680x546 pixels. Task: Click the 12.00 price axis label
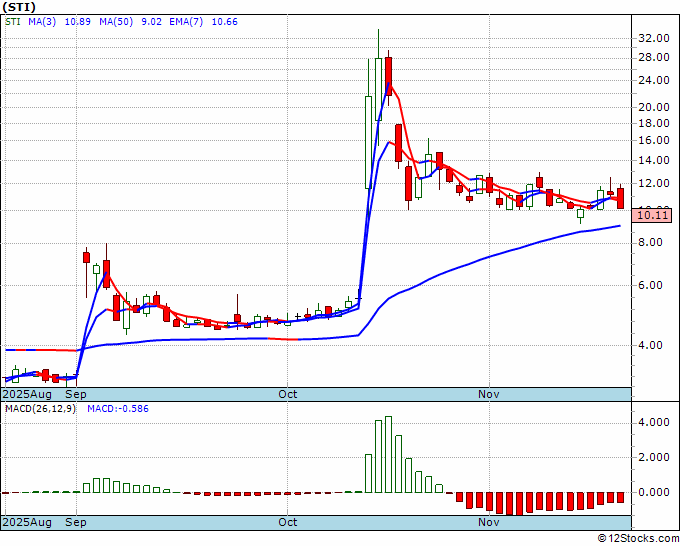tap(654, 183)
